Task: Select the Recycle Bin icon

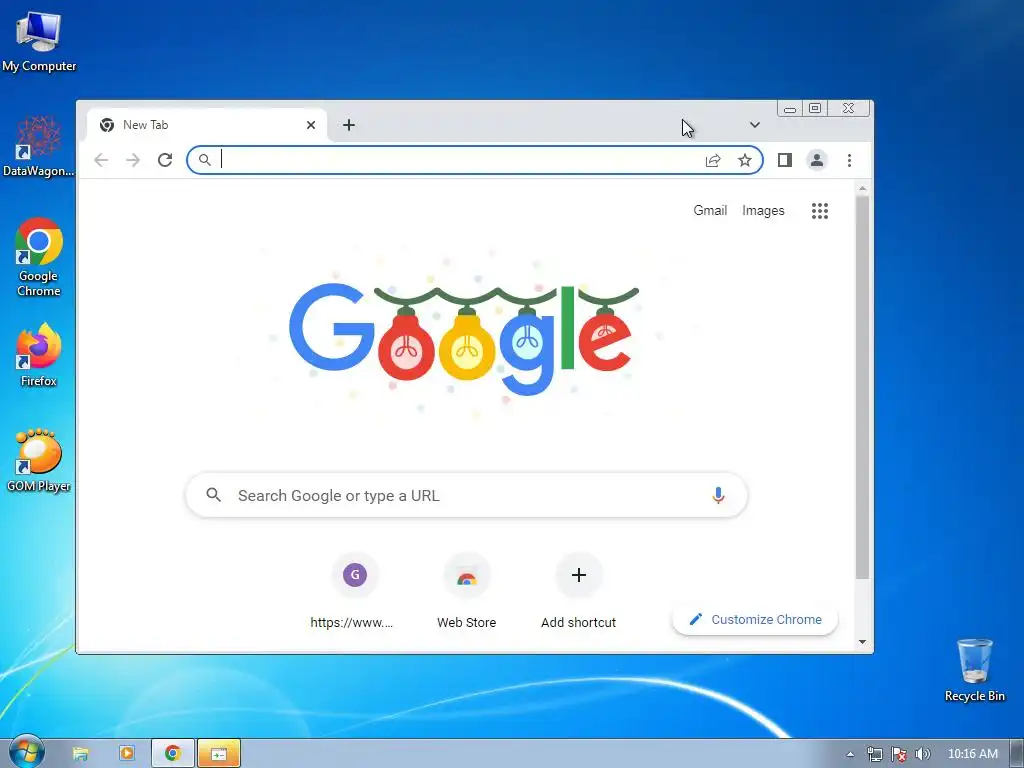Action: click(974, 670)
